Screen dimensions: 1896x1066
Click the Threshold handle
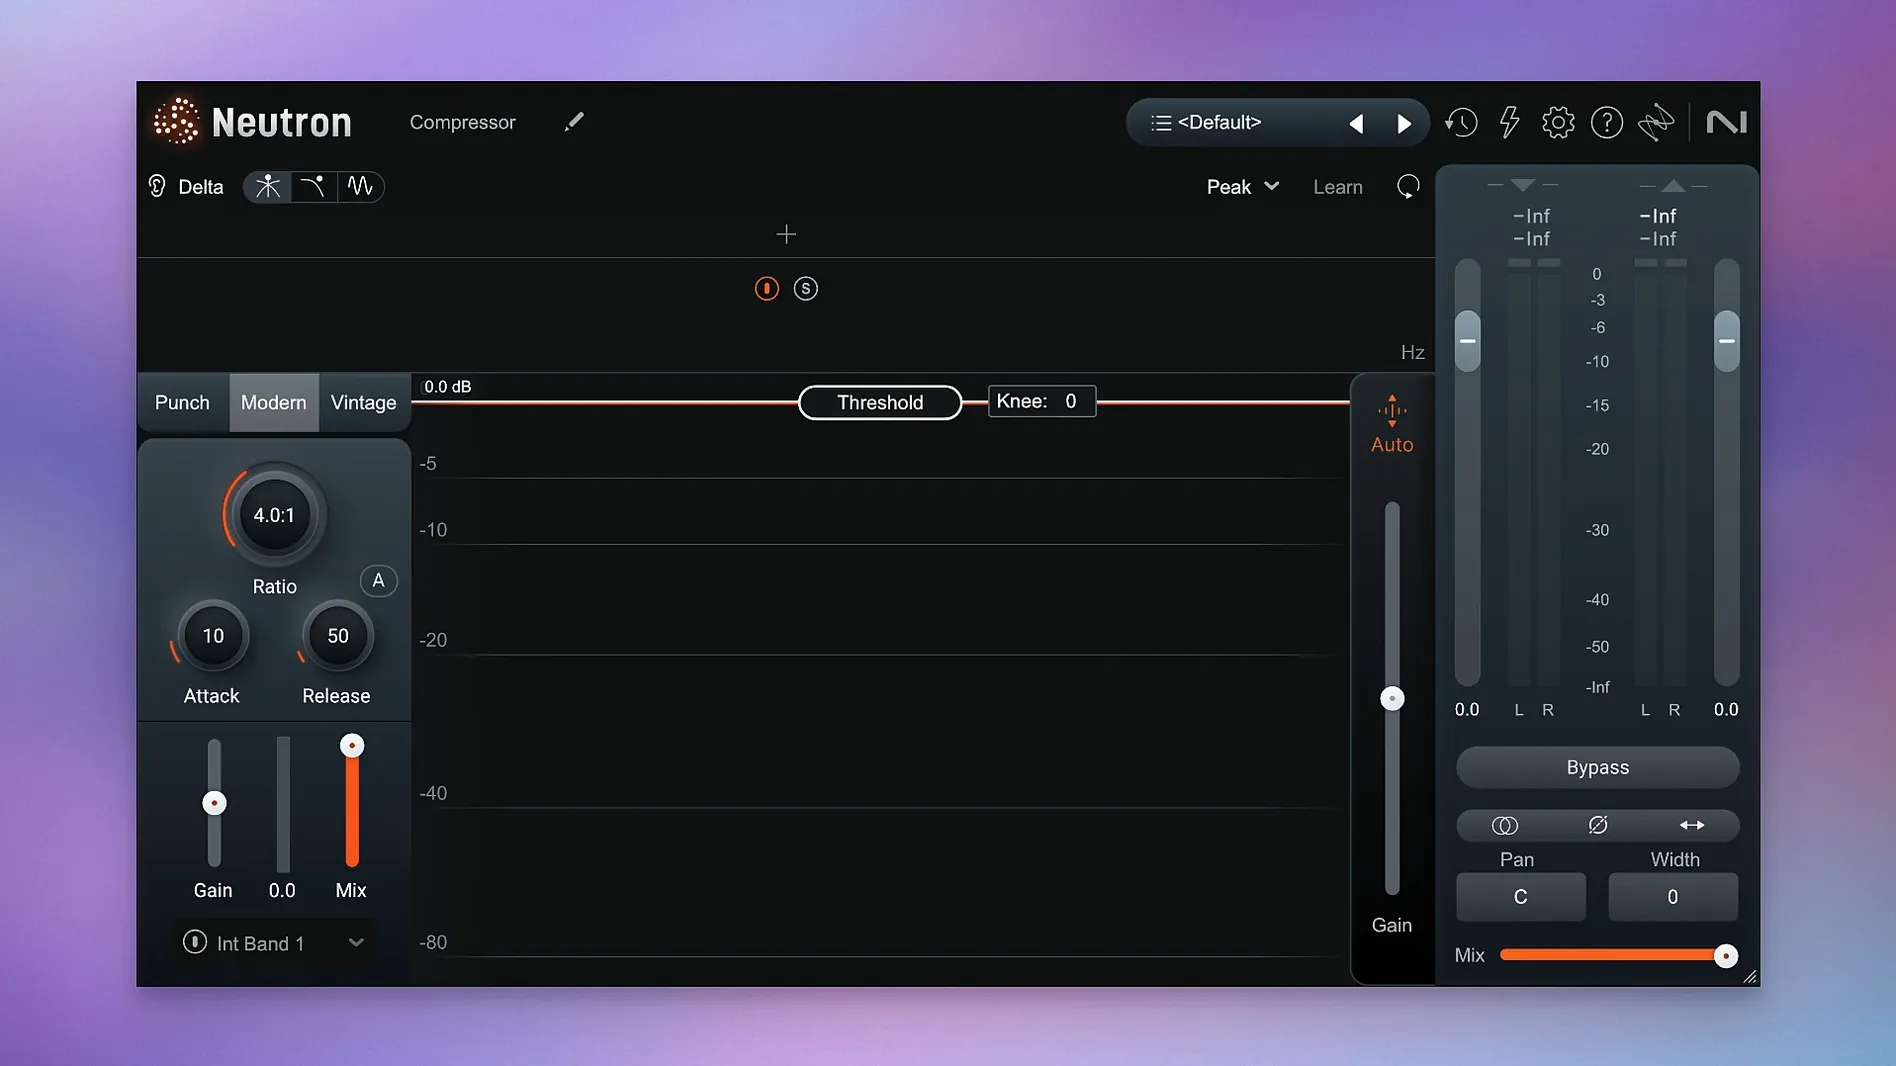point(880,402)
